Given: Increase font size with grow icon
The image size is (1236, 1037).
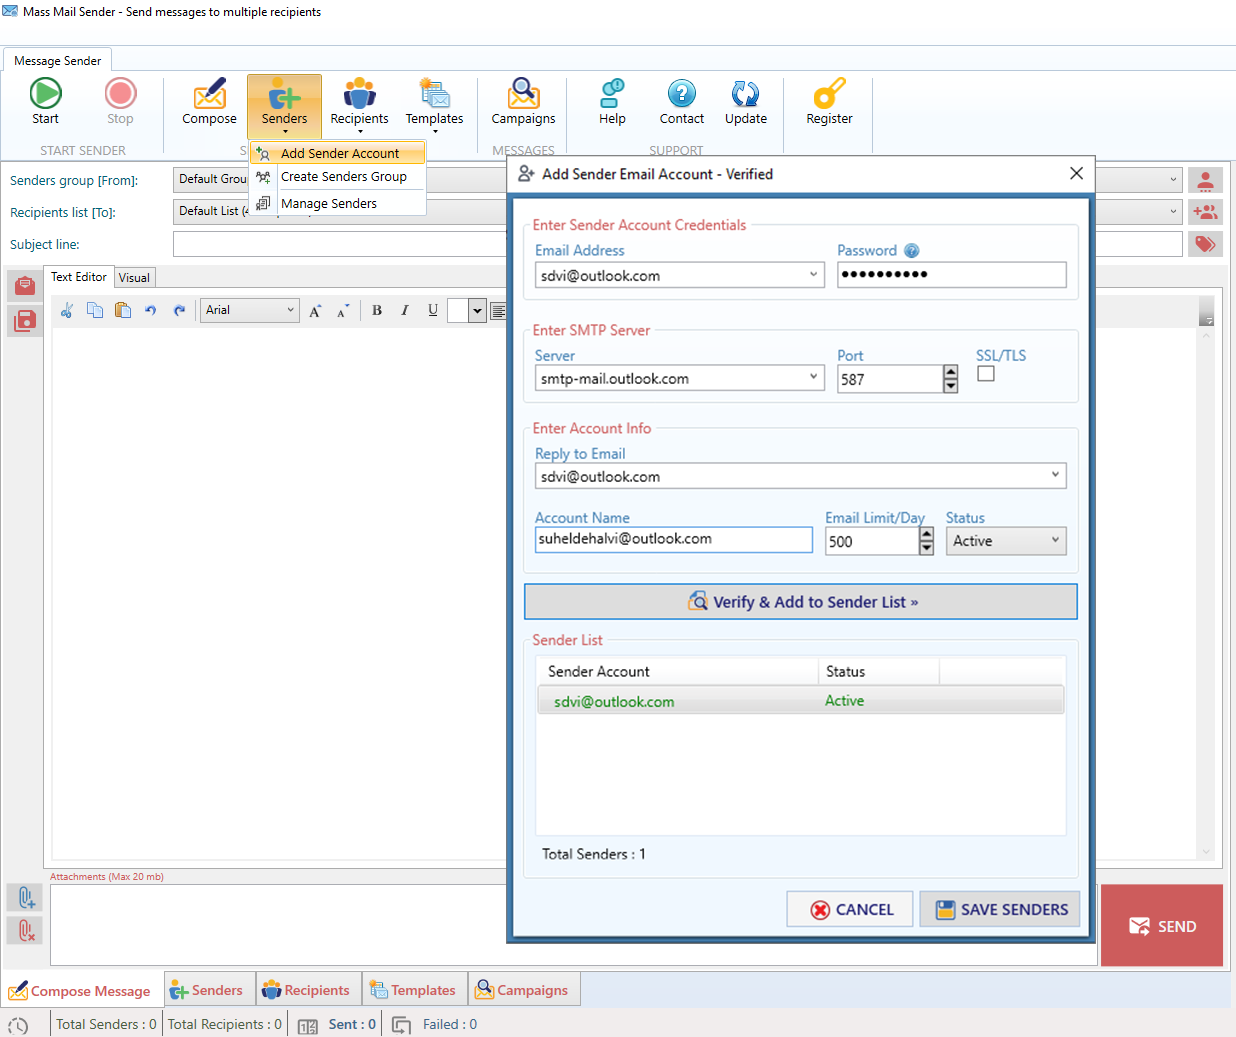Looking at the screenshot, I should click(315, 311).
